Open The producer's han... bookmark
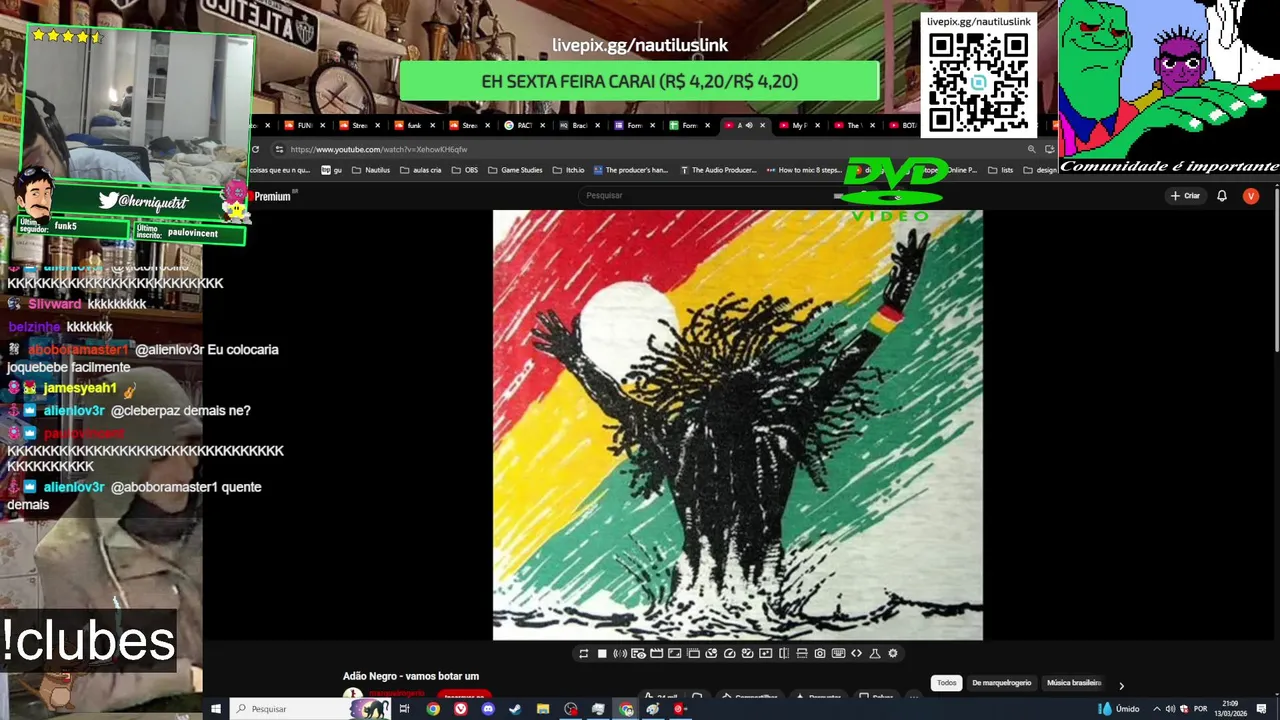The width and height of the screenshot is (1280, 720). [631, 170]
